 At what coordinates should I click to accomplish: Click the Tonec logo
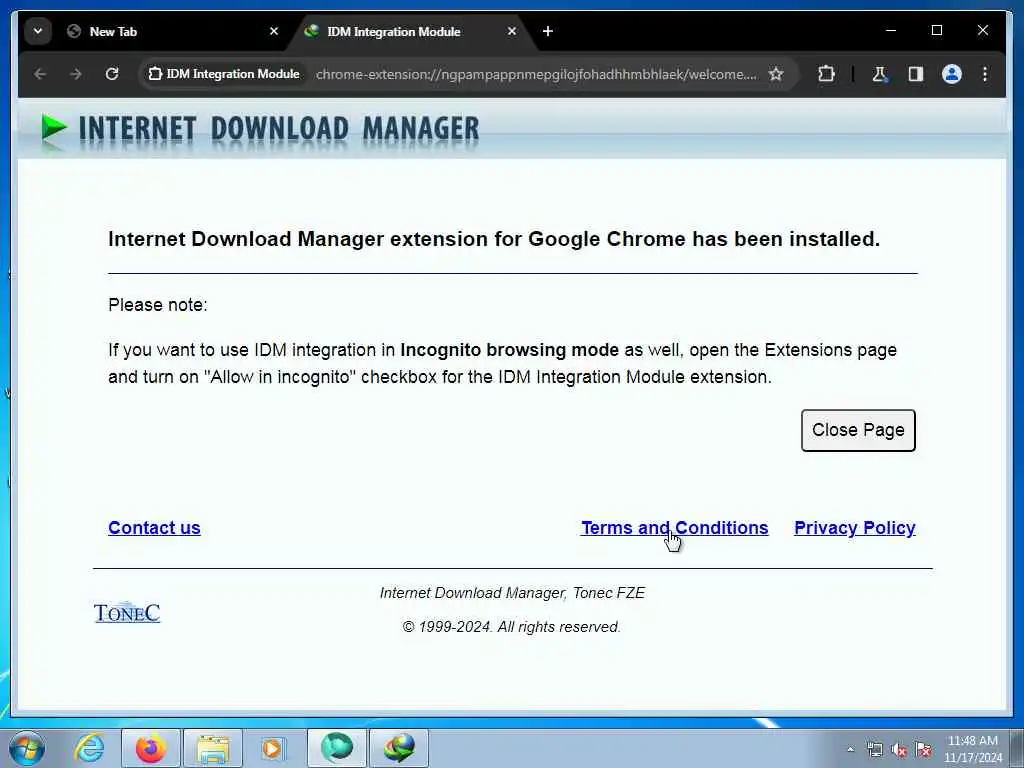tap(127, 612)
